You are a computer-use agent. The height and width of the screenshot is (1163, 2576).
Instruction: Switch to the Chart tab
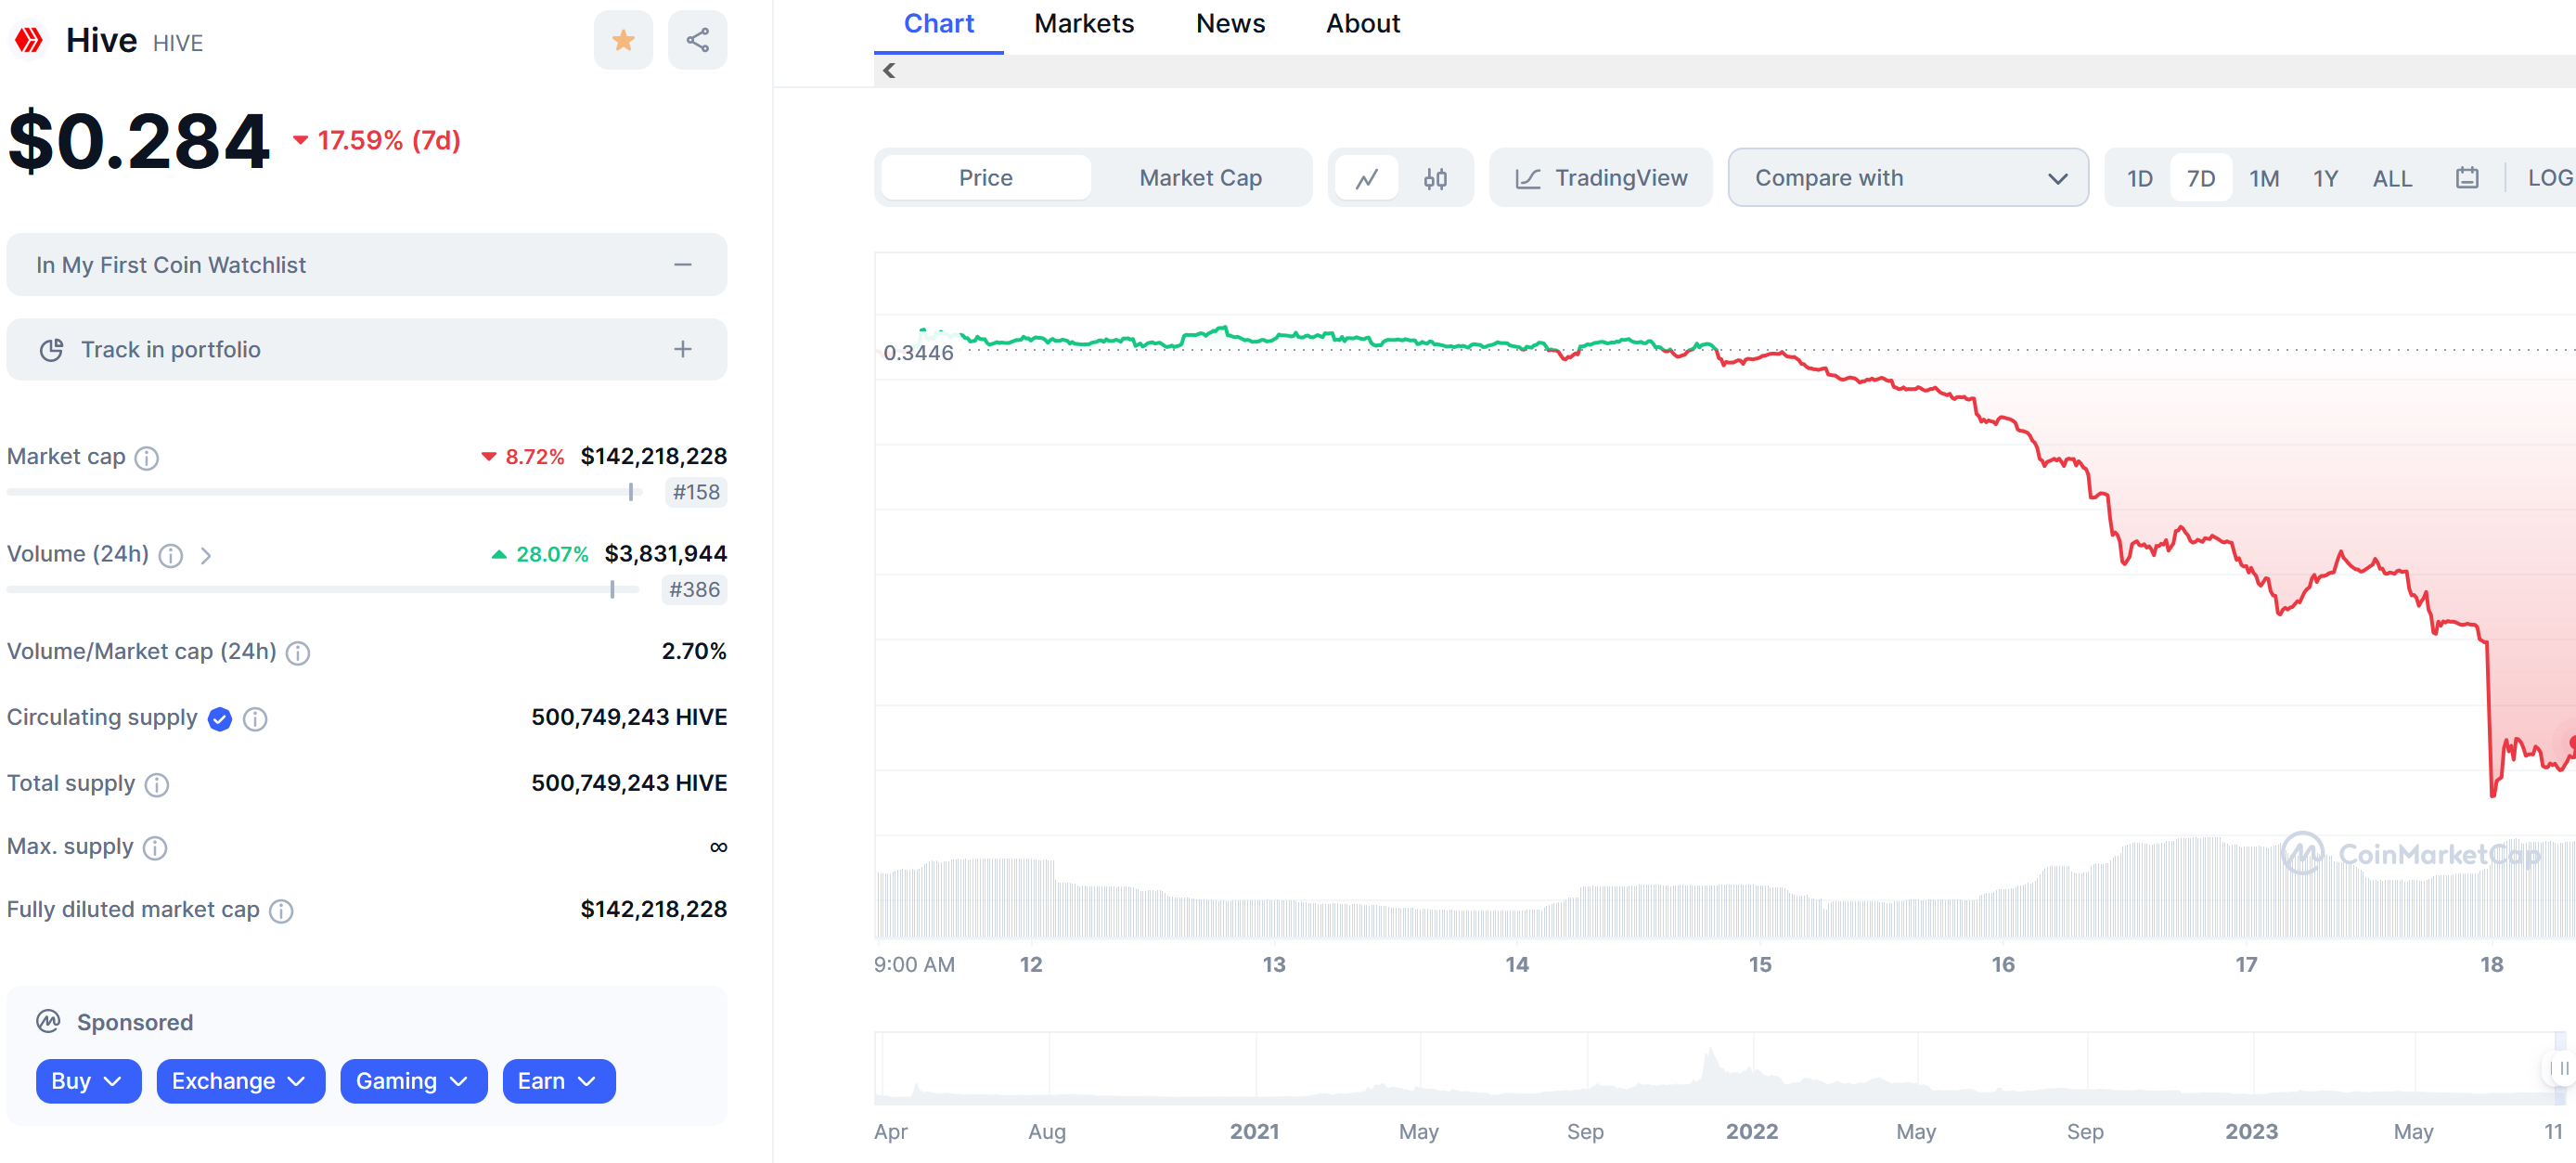pos(938,24)
